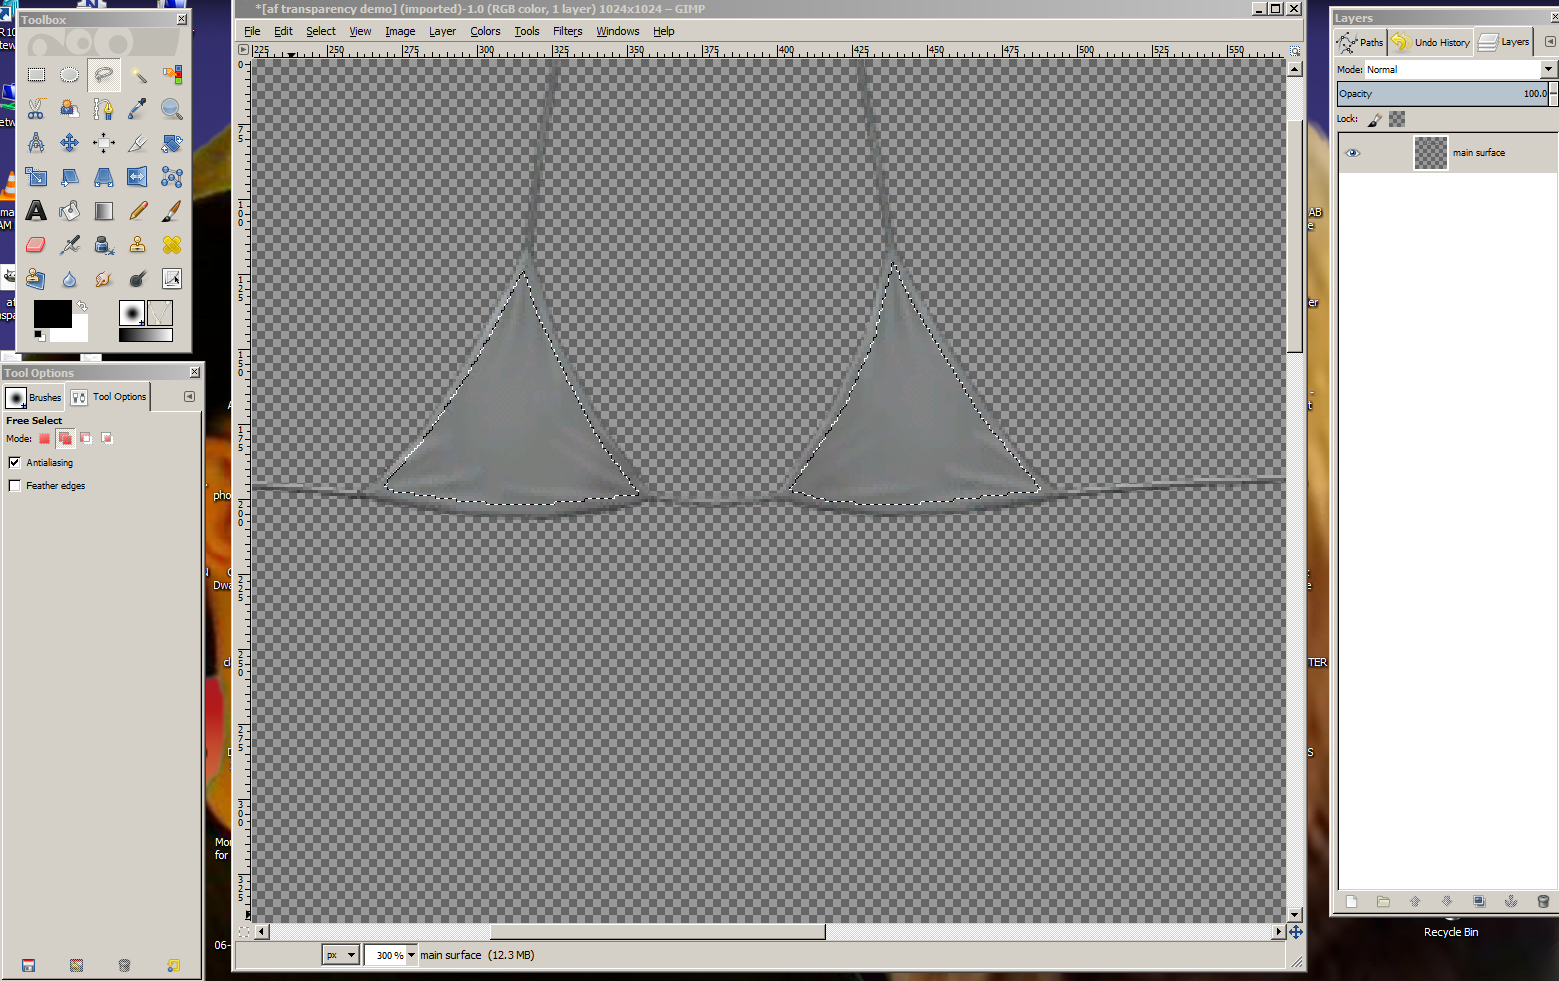Choose the Bucket Fill tool
1559x981 pixels.
pos(69,211)
